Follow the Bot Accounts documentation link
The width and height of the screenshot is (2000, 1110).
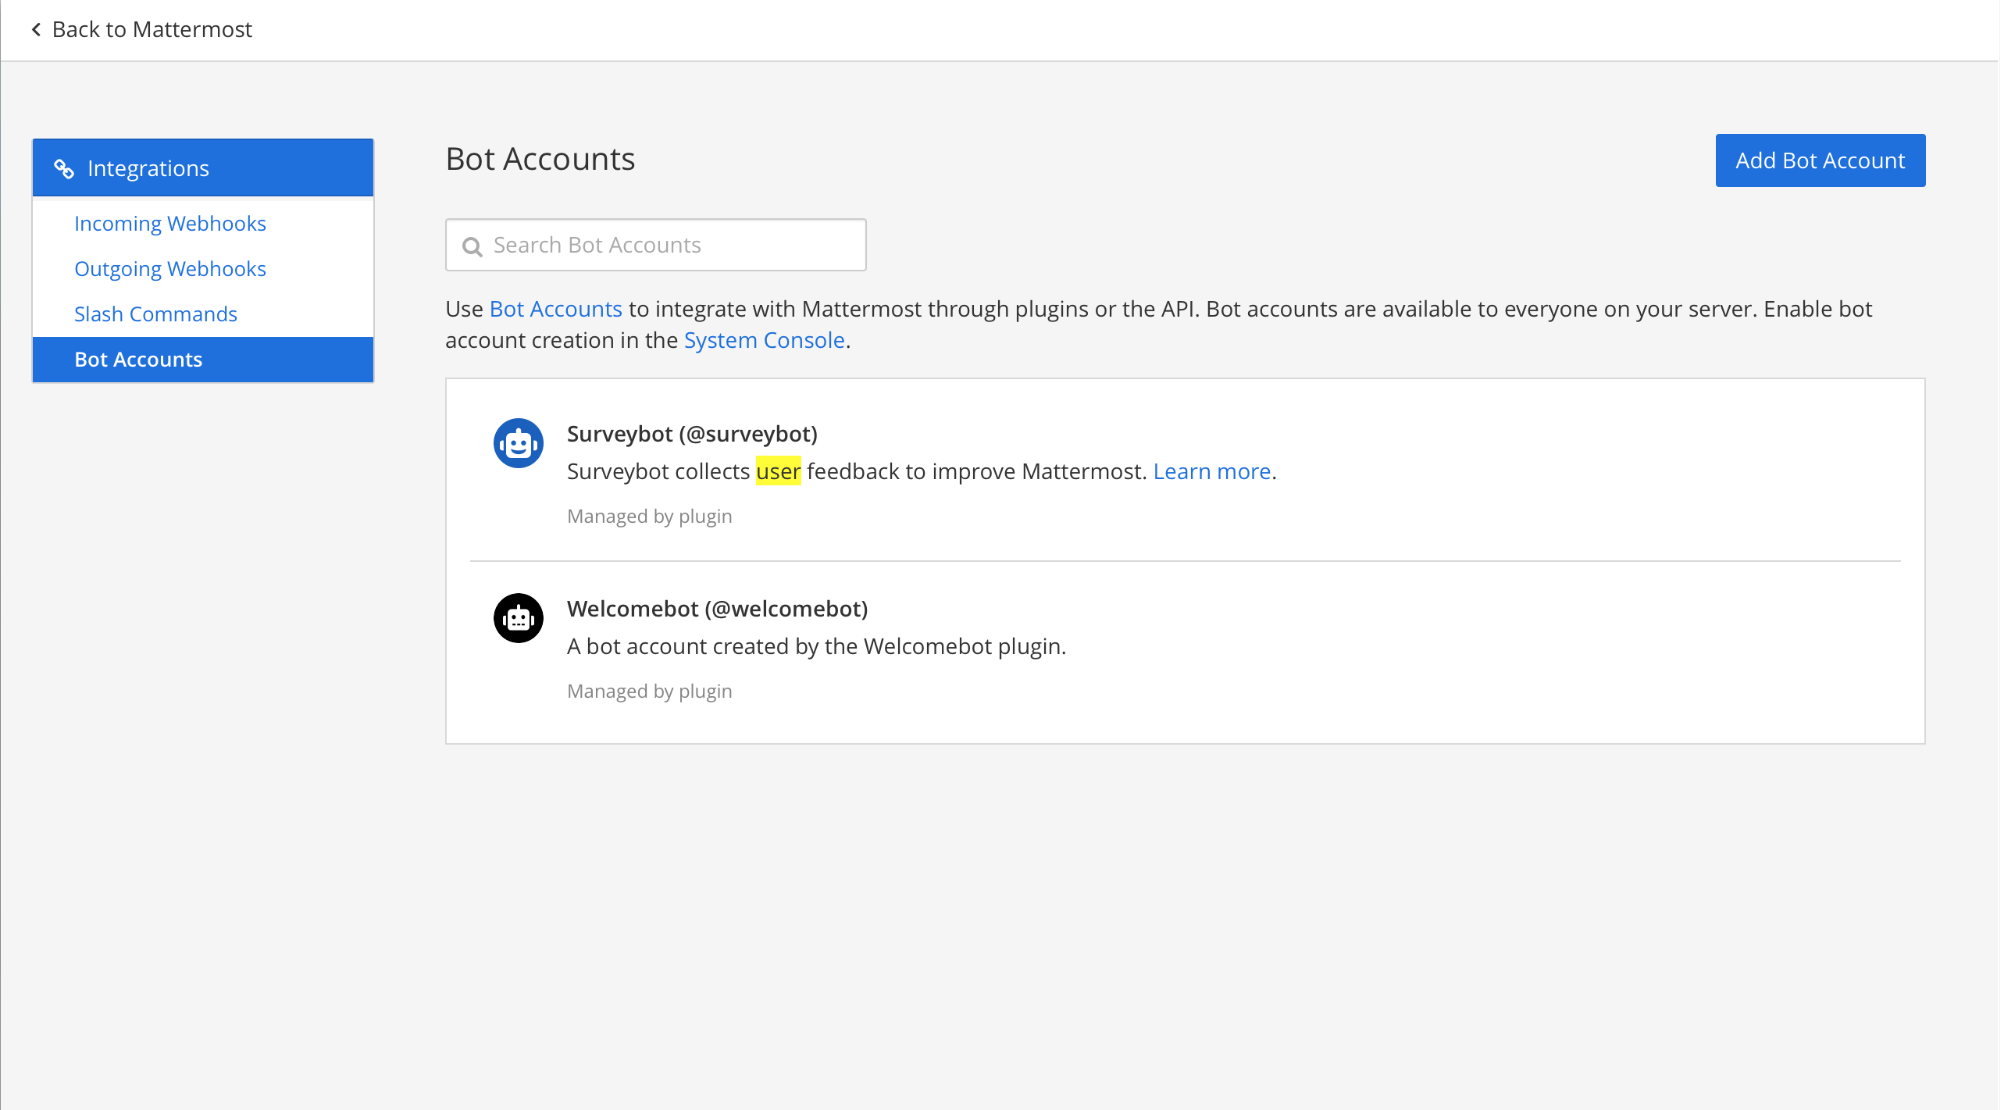click(555, 309)
